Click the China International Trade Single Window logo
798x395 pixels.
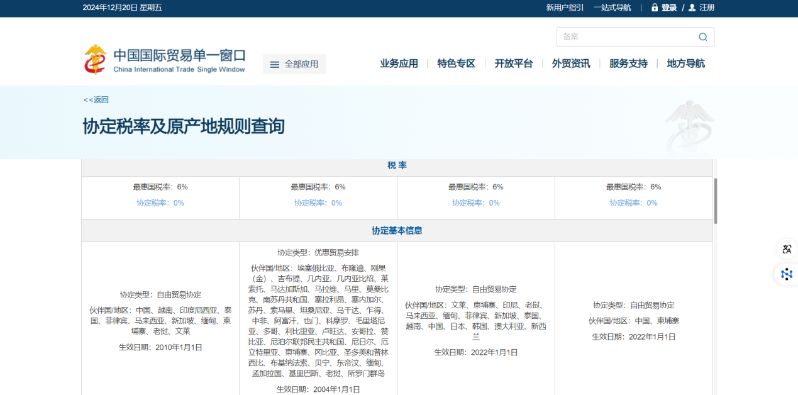[x=164, y=60]
